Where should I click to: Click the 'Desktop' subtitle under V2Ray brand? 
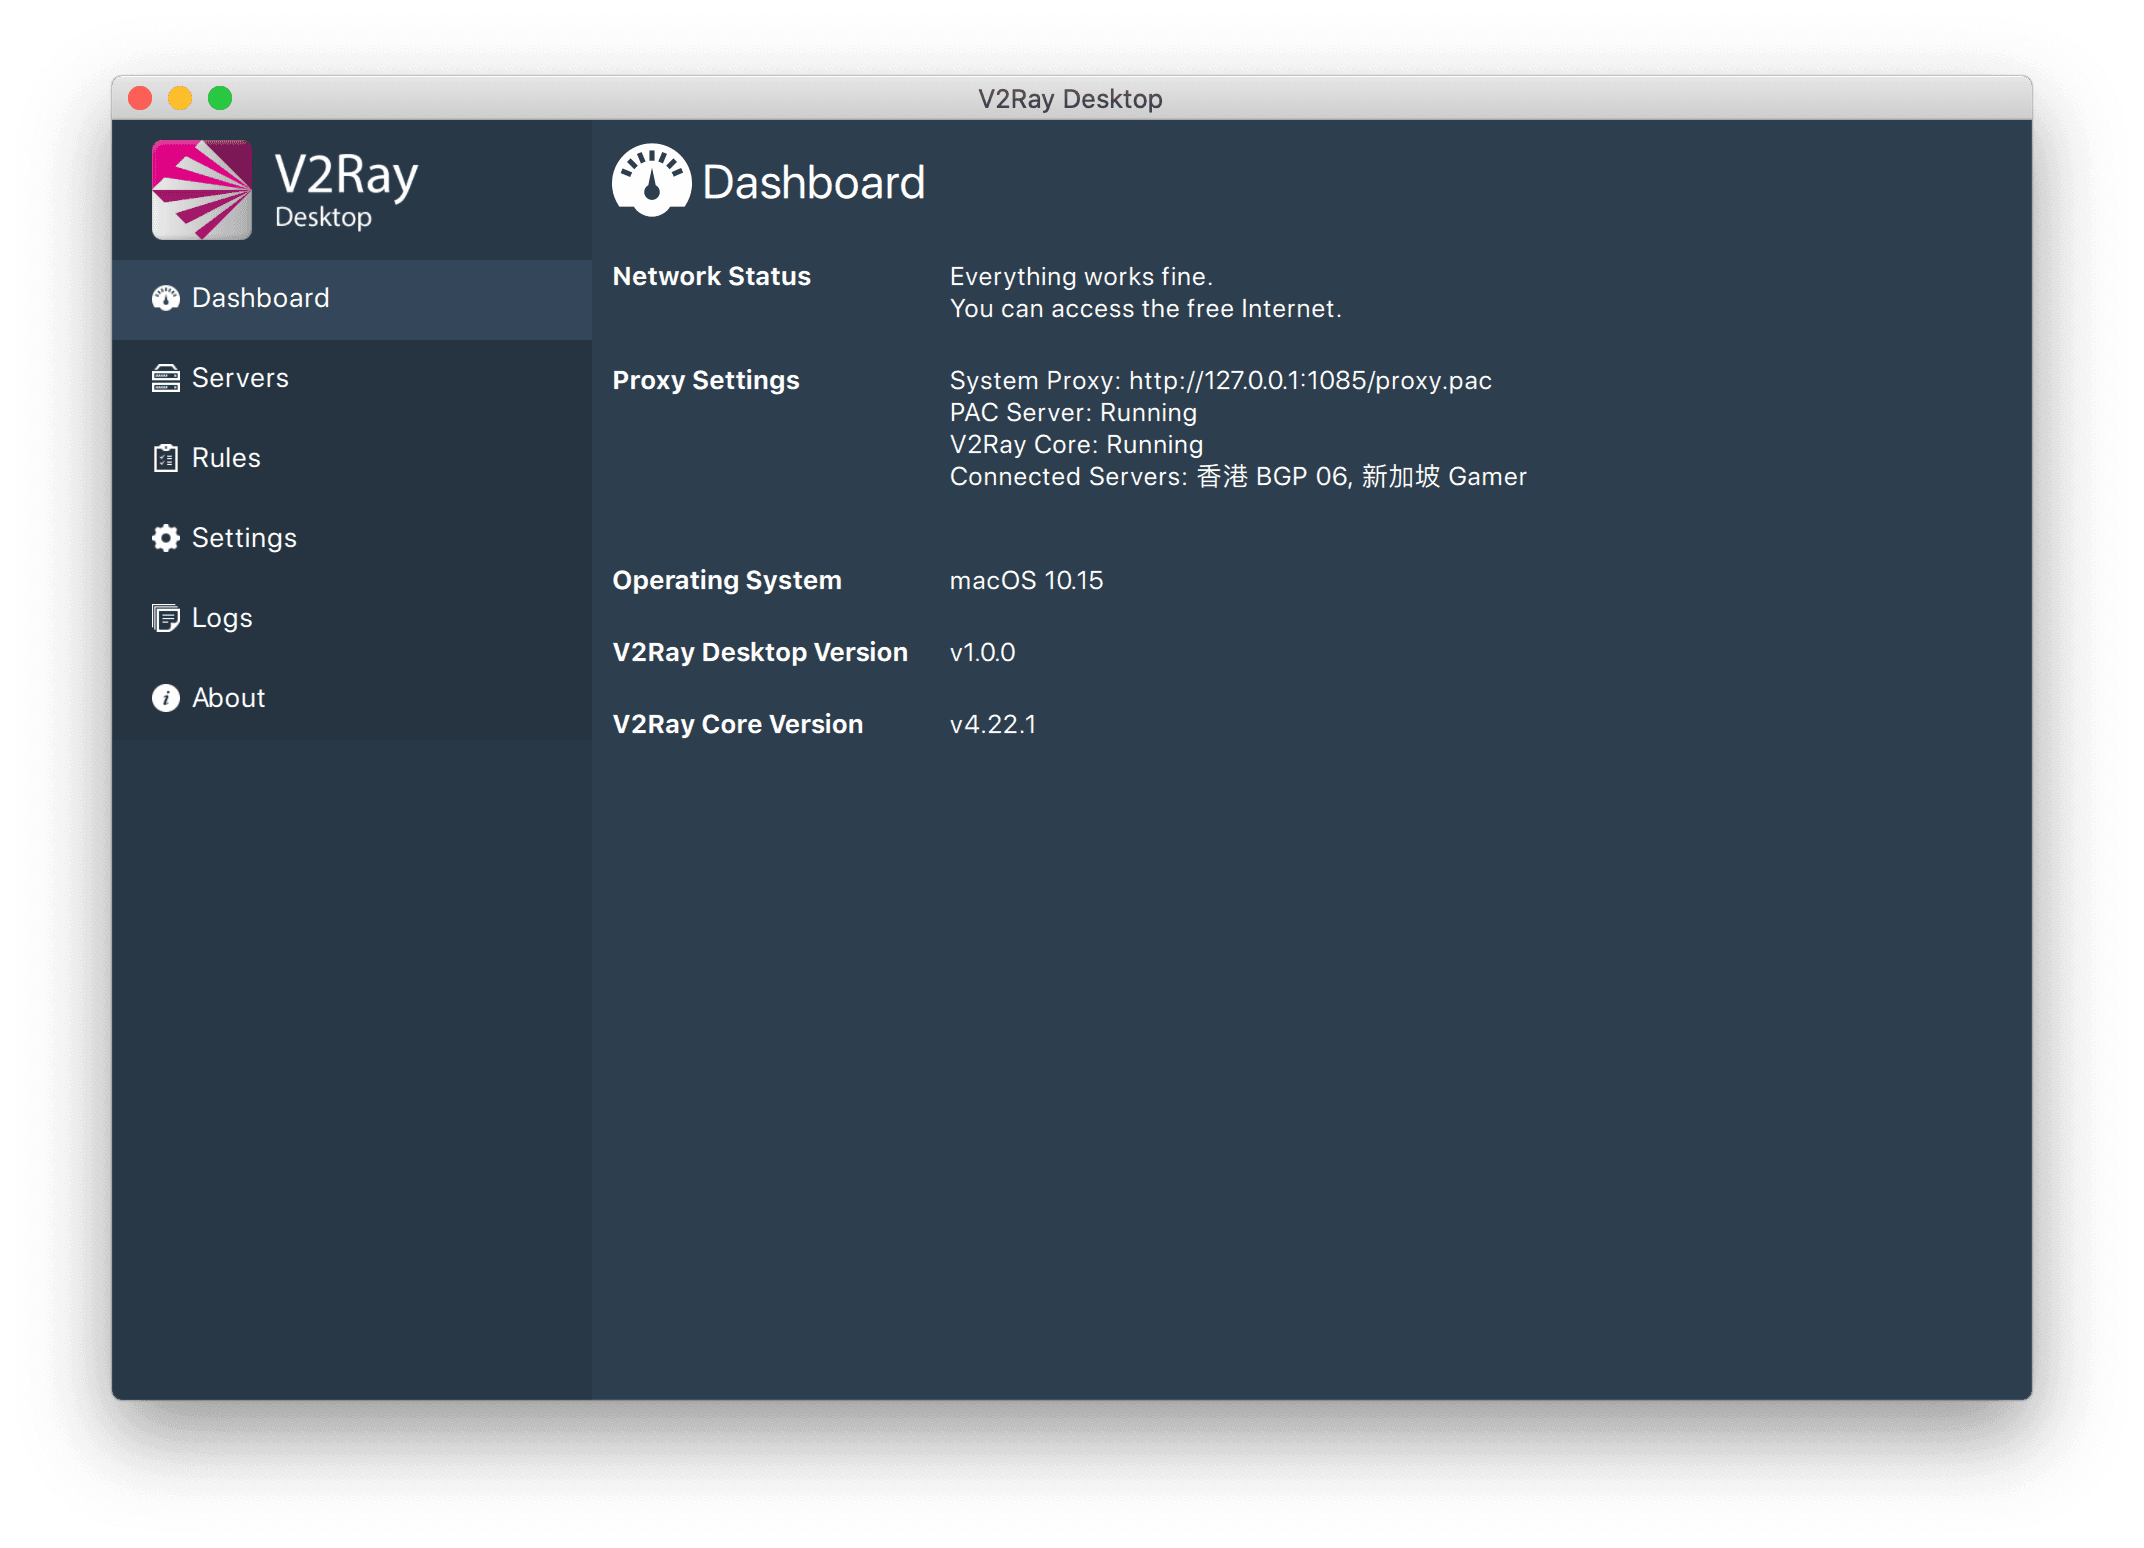point(323,218)
